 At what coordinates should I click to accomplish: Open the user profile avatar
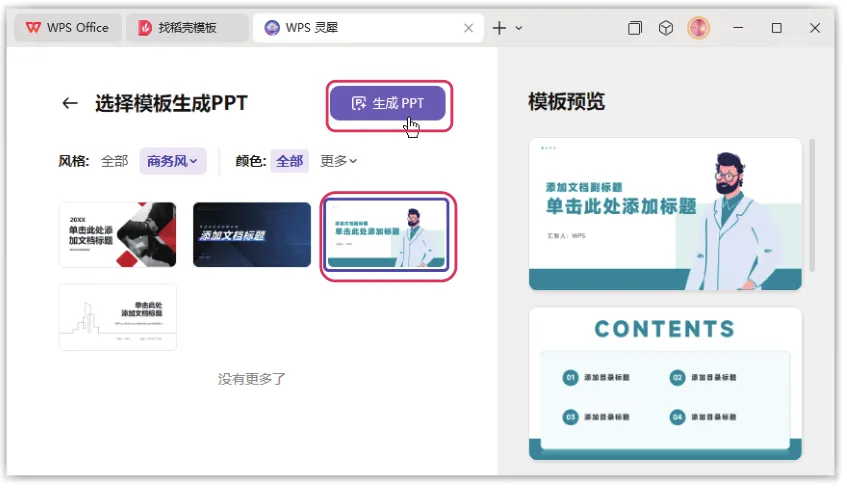pyautogui.click(x=698, y=28)
